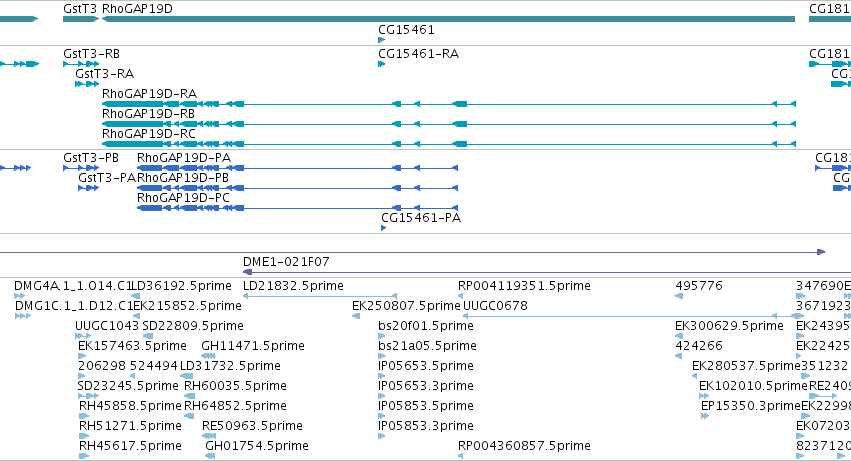Select the LD36192.5prime EST label

click(x=182, y=286)
